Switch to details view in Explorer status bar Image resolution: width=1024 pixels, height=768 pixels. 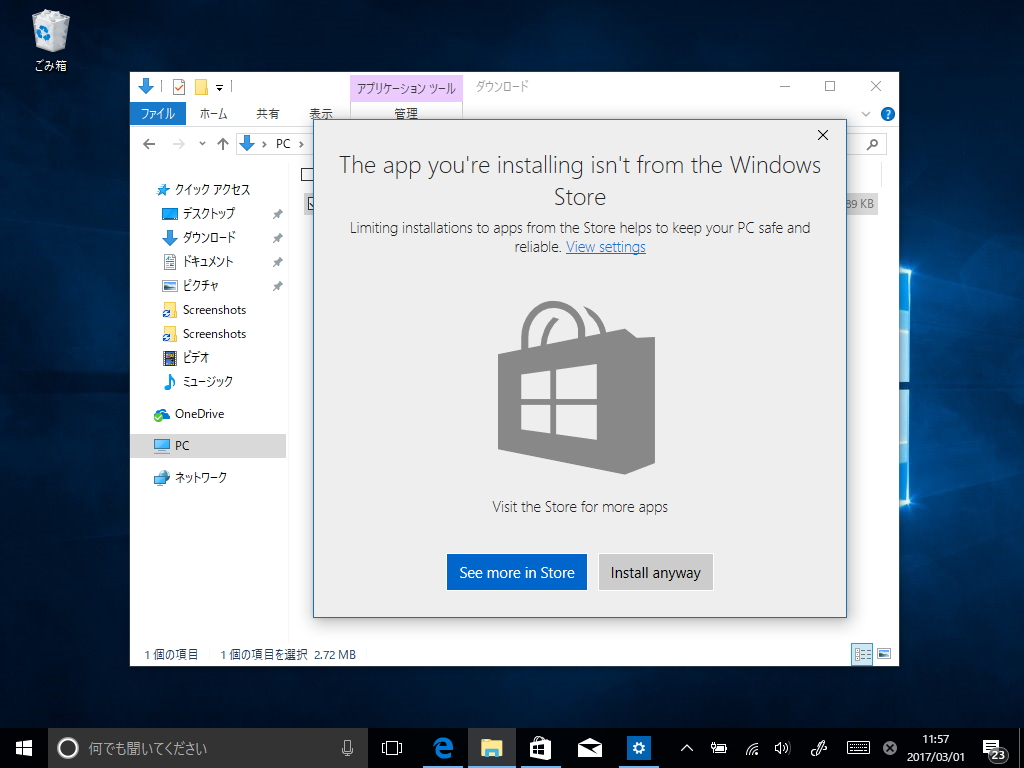[x=862, y=654]
